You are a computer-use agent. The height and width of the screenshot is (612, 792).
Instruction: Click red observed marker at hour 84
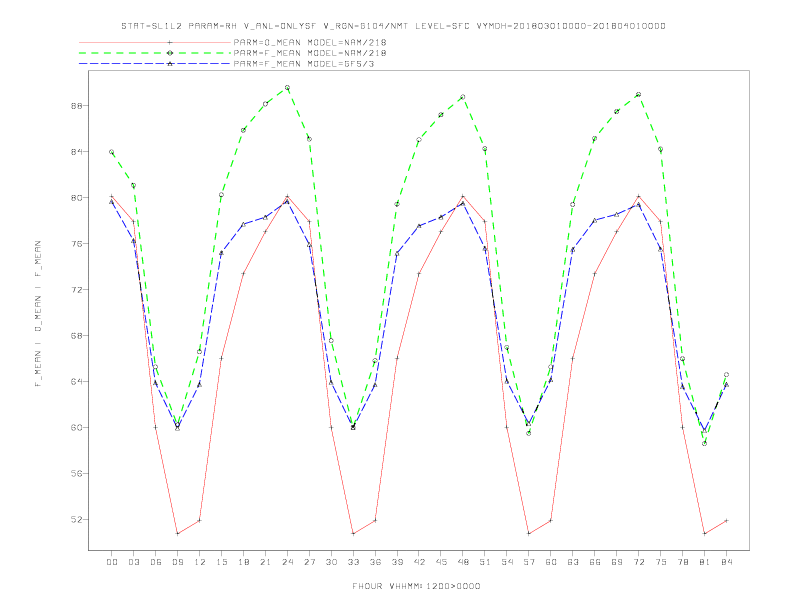[726, 520]
